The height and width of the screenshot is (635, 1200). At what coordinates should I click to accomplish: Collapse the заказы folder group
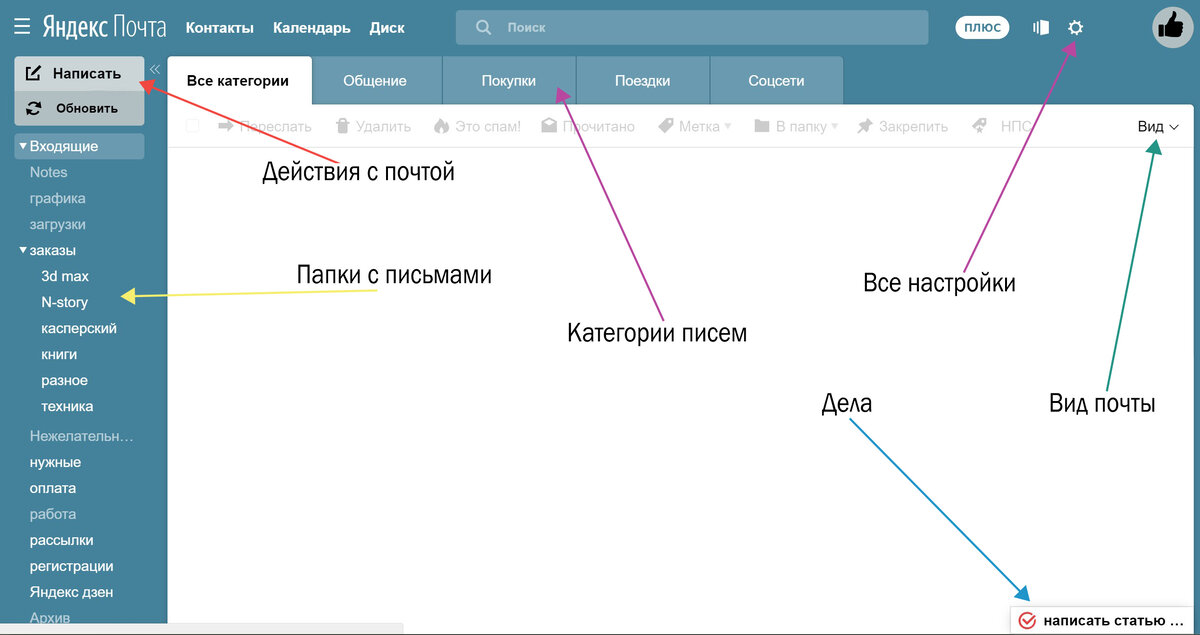(x=22, y=250)
